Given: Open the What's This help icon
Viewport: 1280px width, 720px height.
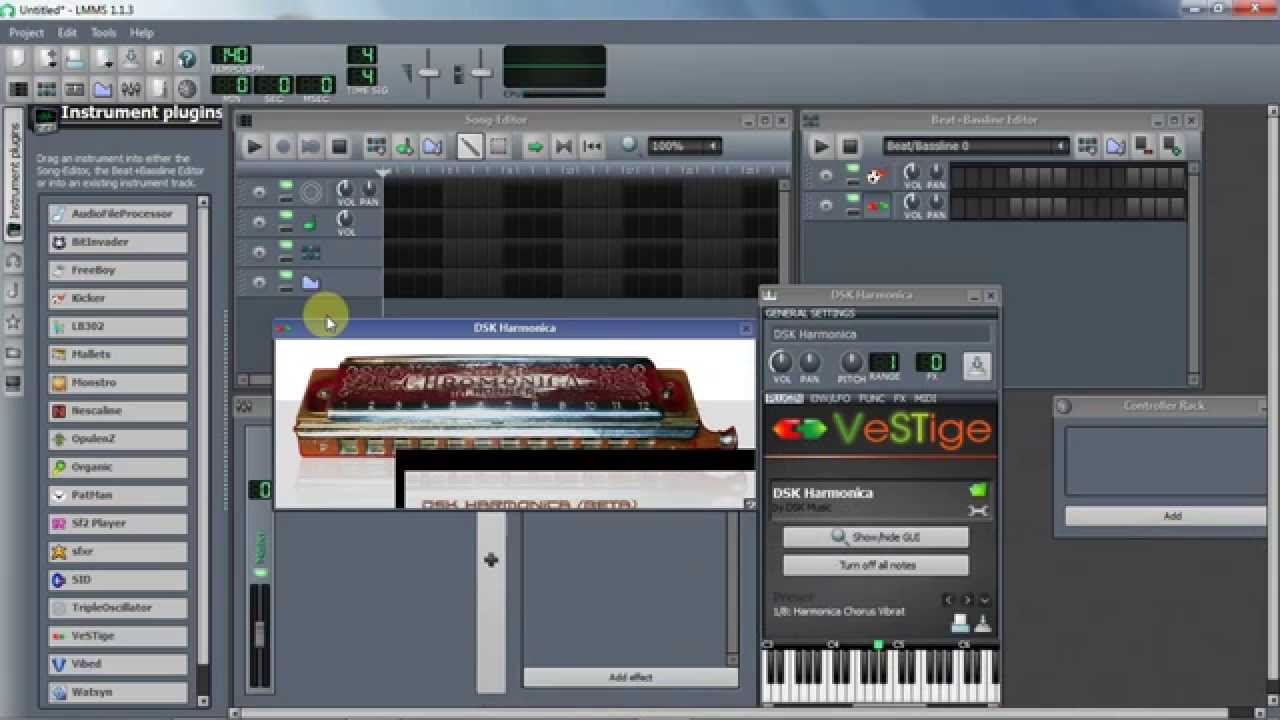Looking at the screenshot, I should point(186,59).
